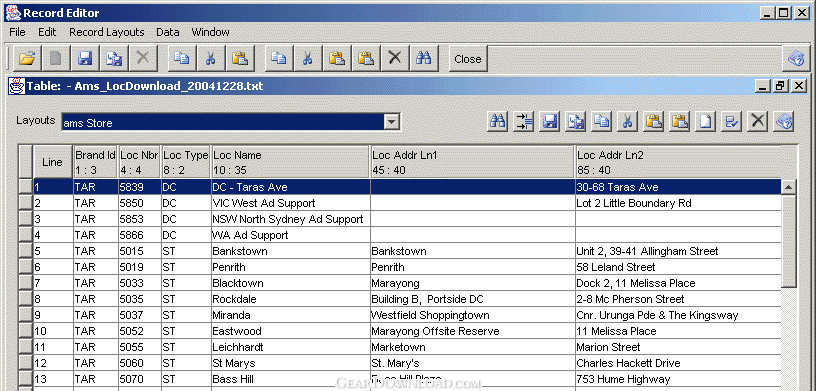
Task: Click the Record Editor app icon in the title bar
Action: coord(14,12)
